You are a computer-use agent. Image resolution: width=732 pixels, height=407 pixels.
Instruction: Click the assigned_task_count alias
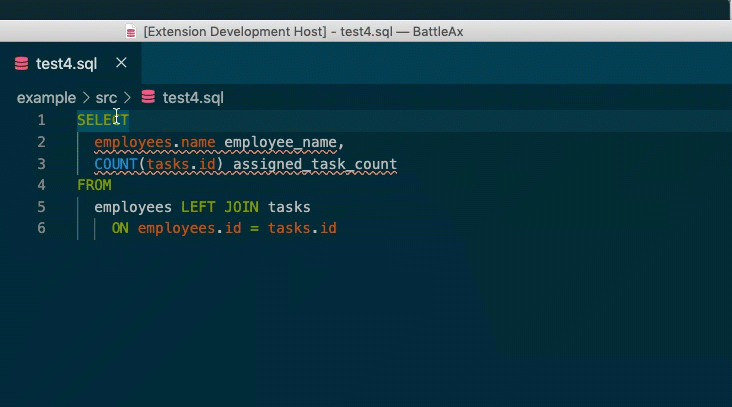tap(315, 164)
